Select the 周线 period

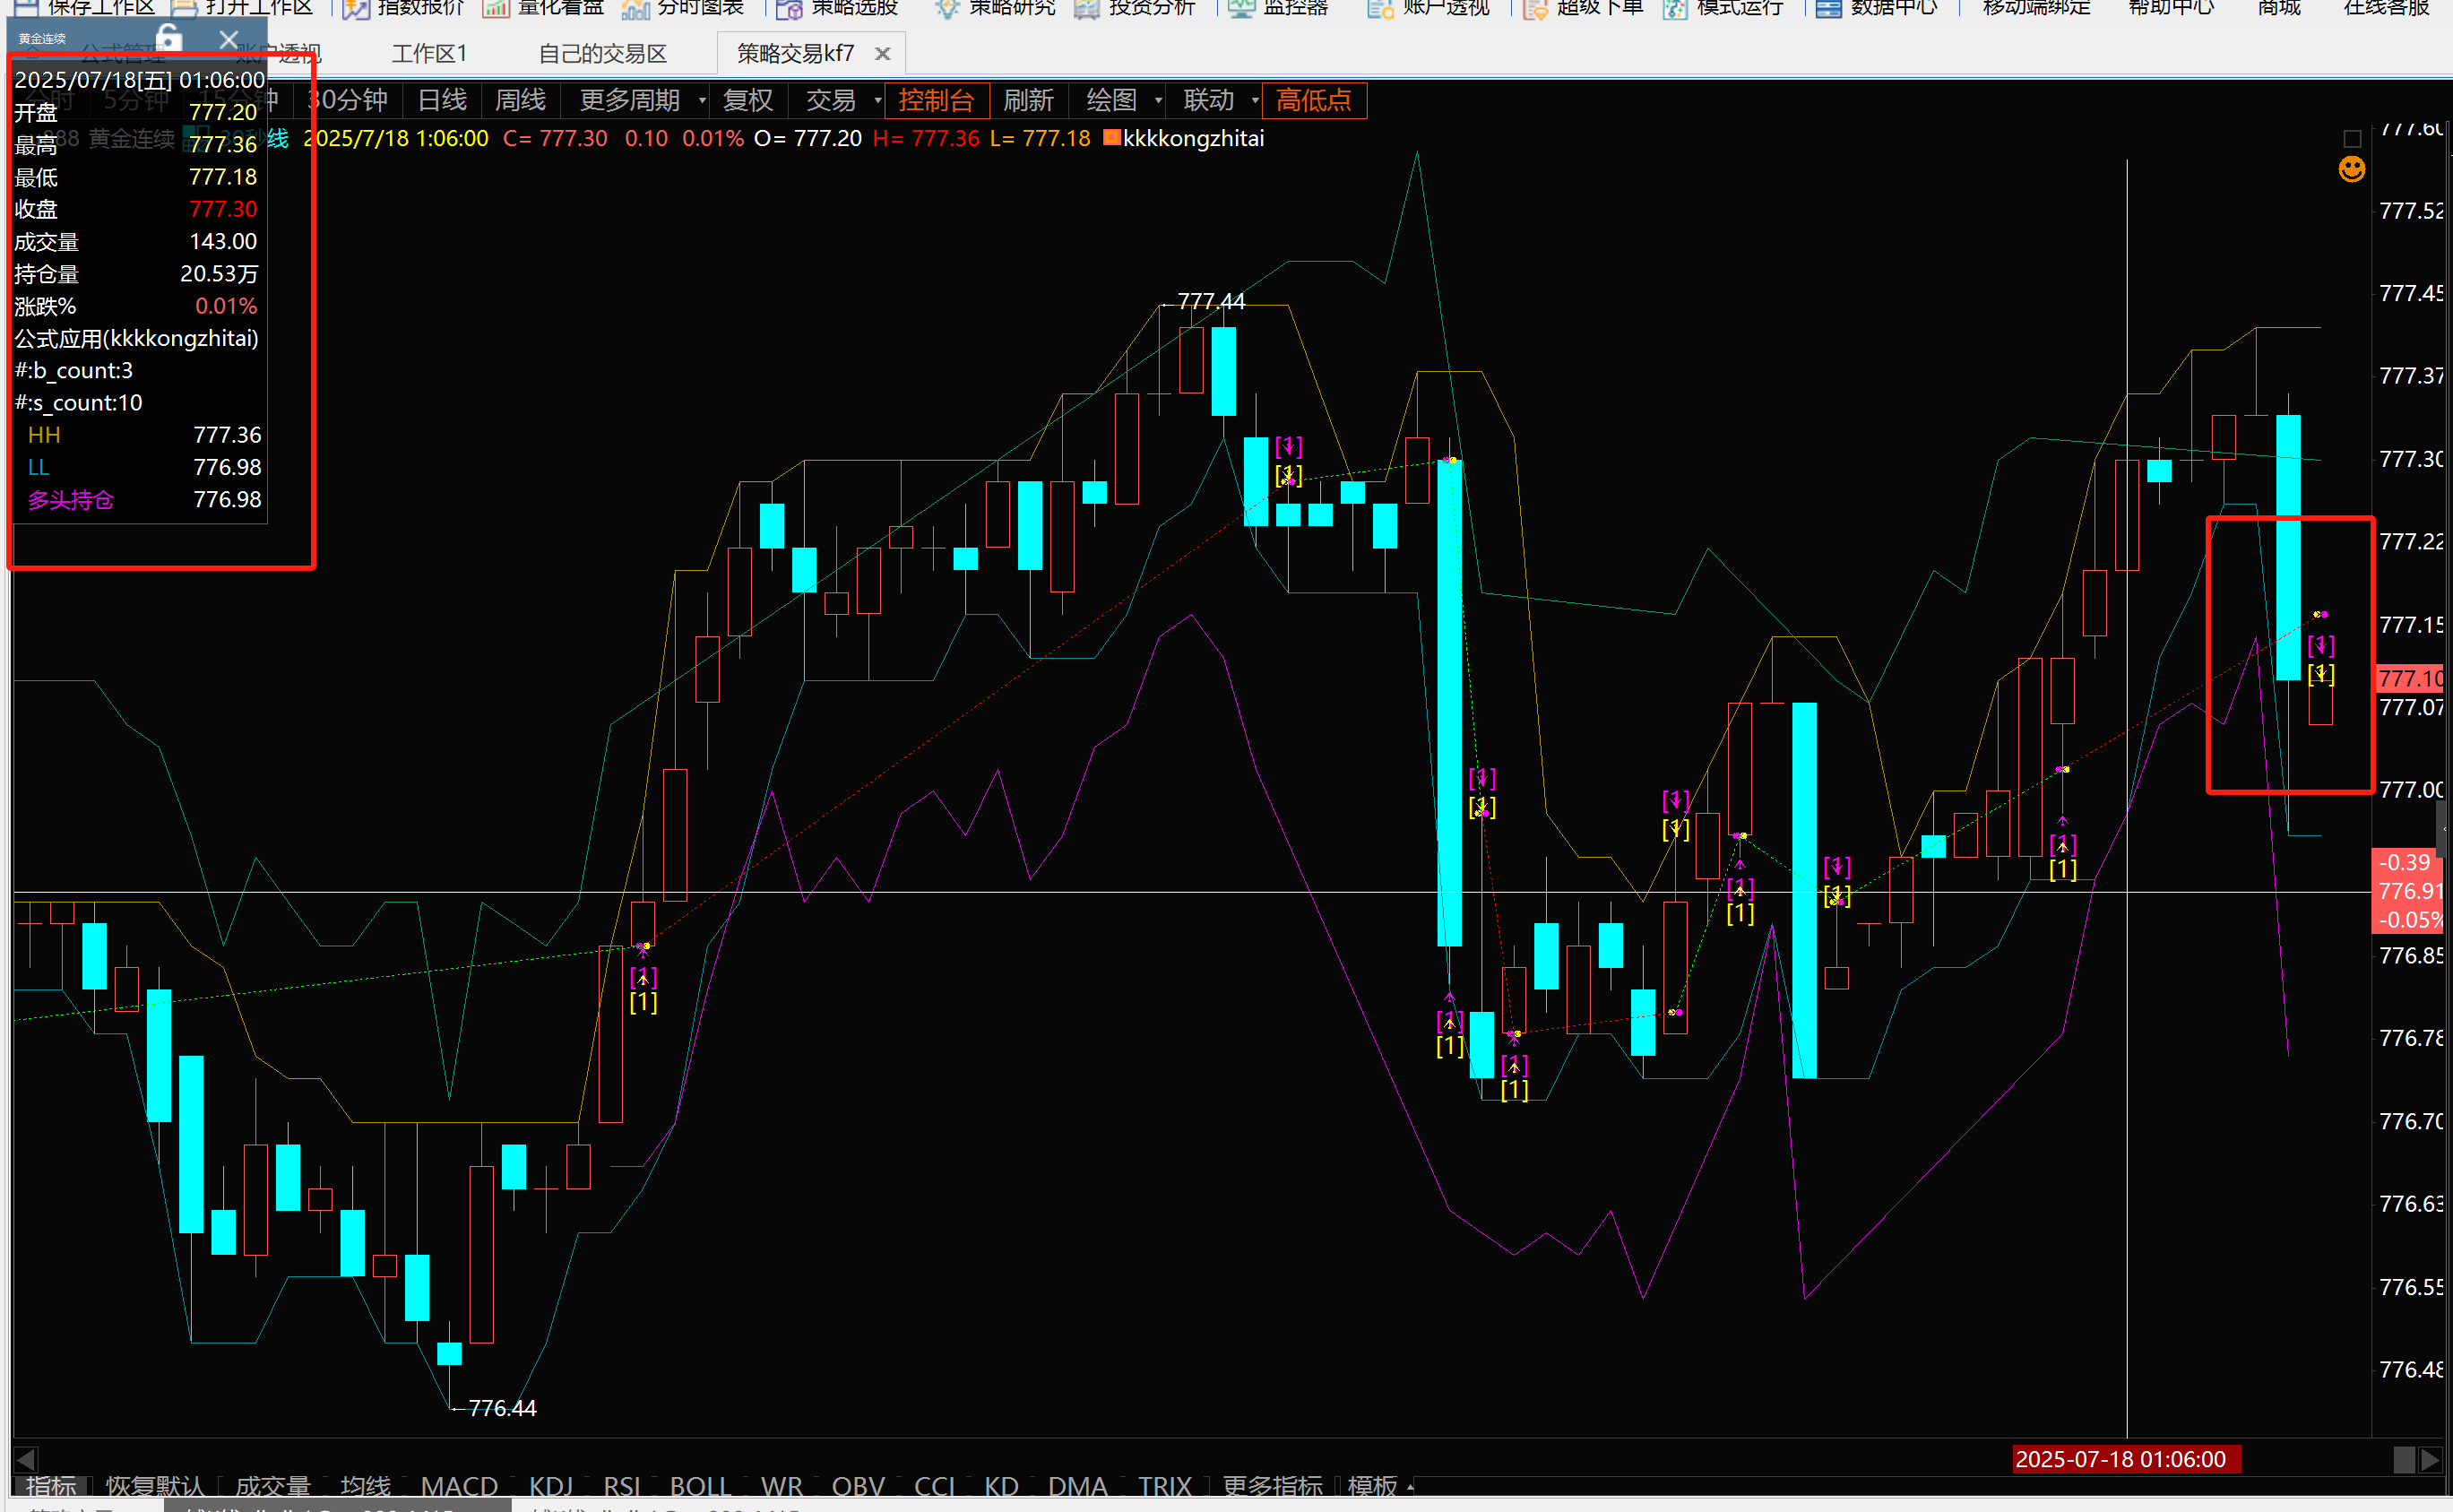521,100
